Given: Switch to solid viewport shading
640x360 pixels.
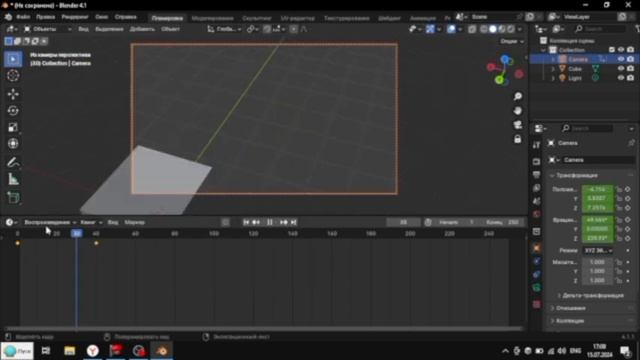Looking at the screenshot, I should (493, 29).
